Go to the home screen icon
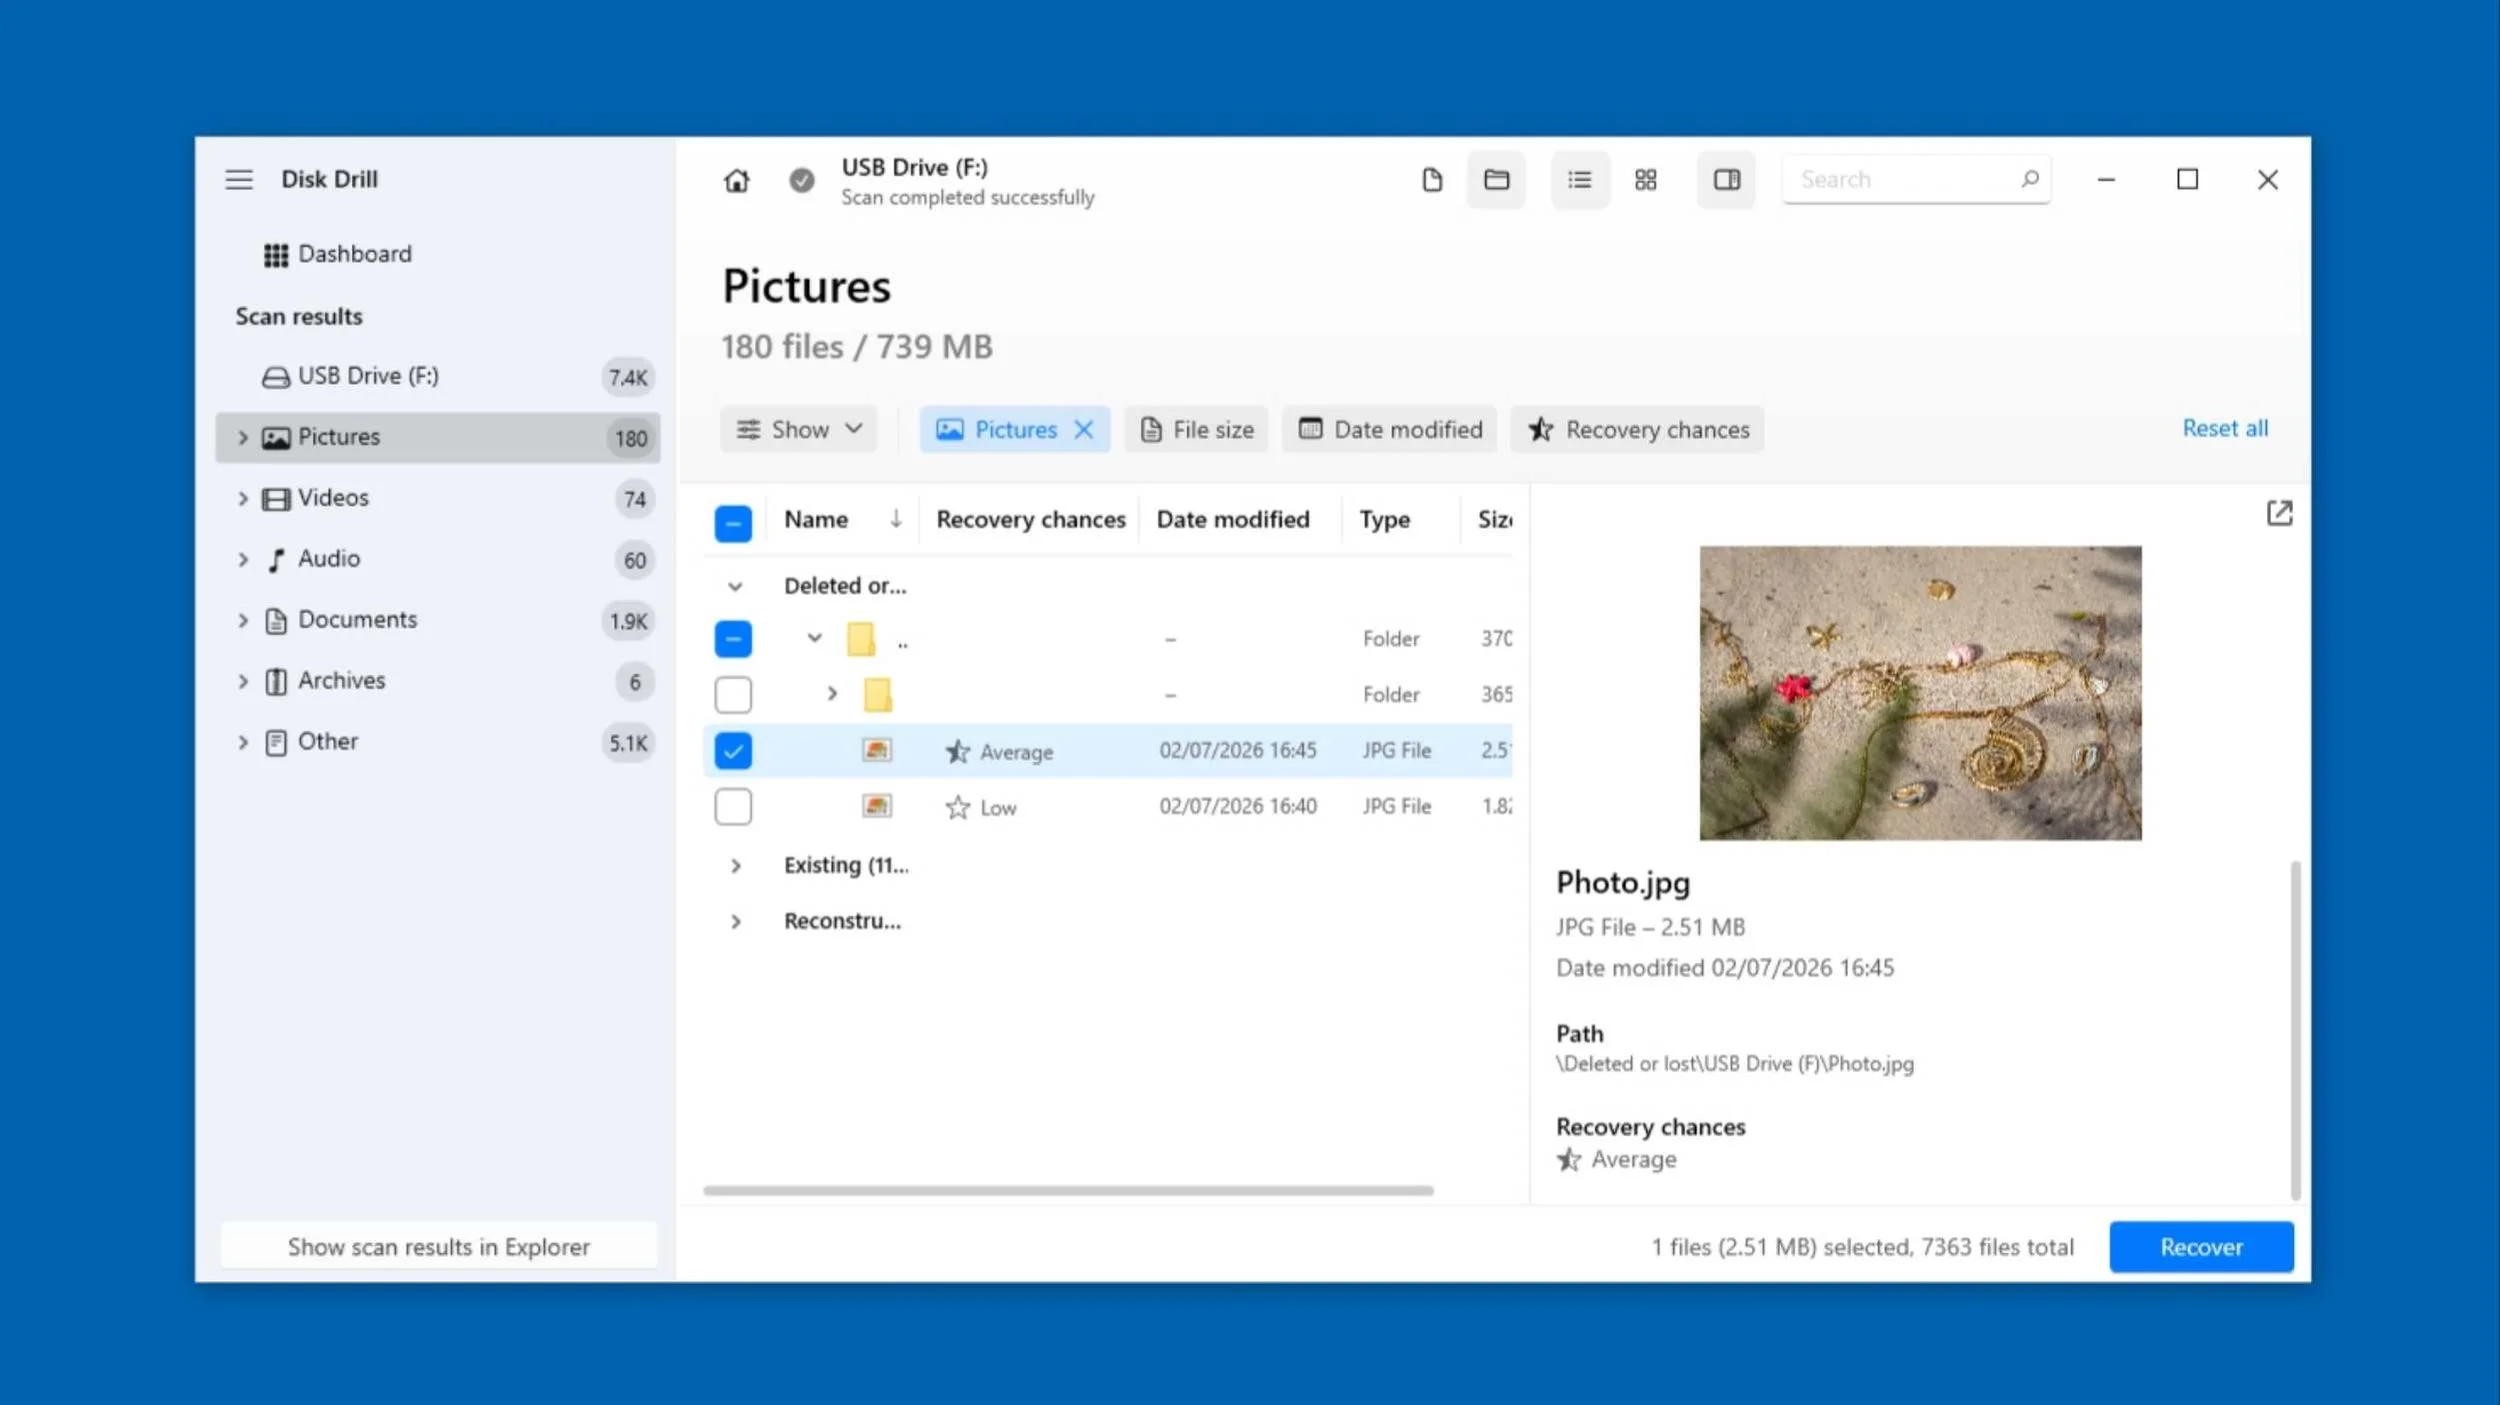 (x=737, y=181)
